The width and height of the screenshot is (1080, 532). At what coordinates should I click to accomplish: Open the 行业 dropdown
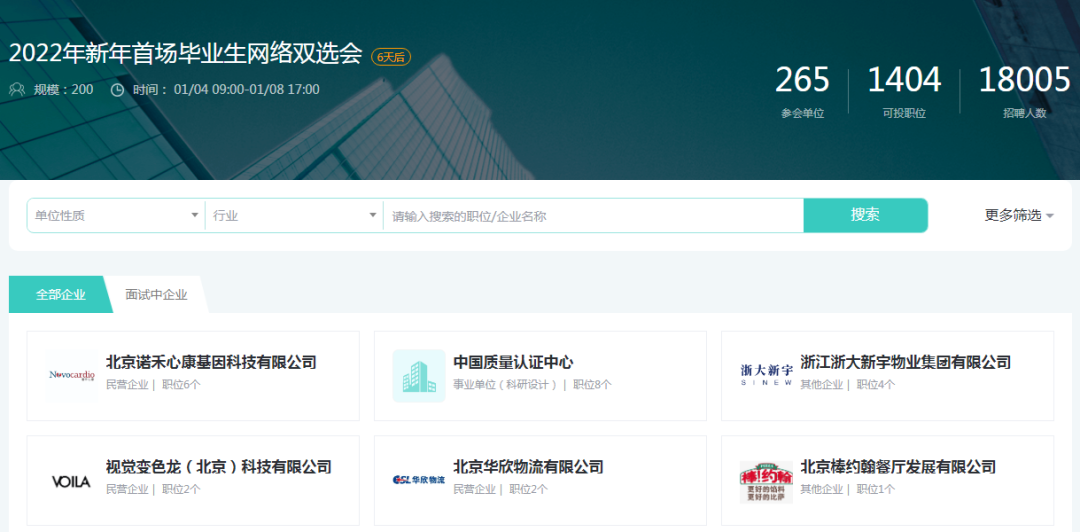point(294,215)
